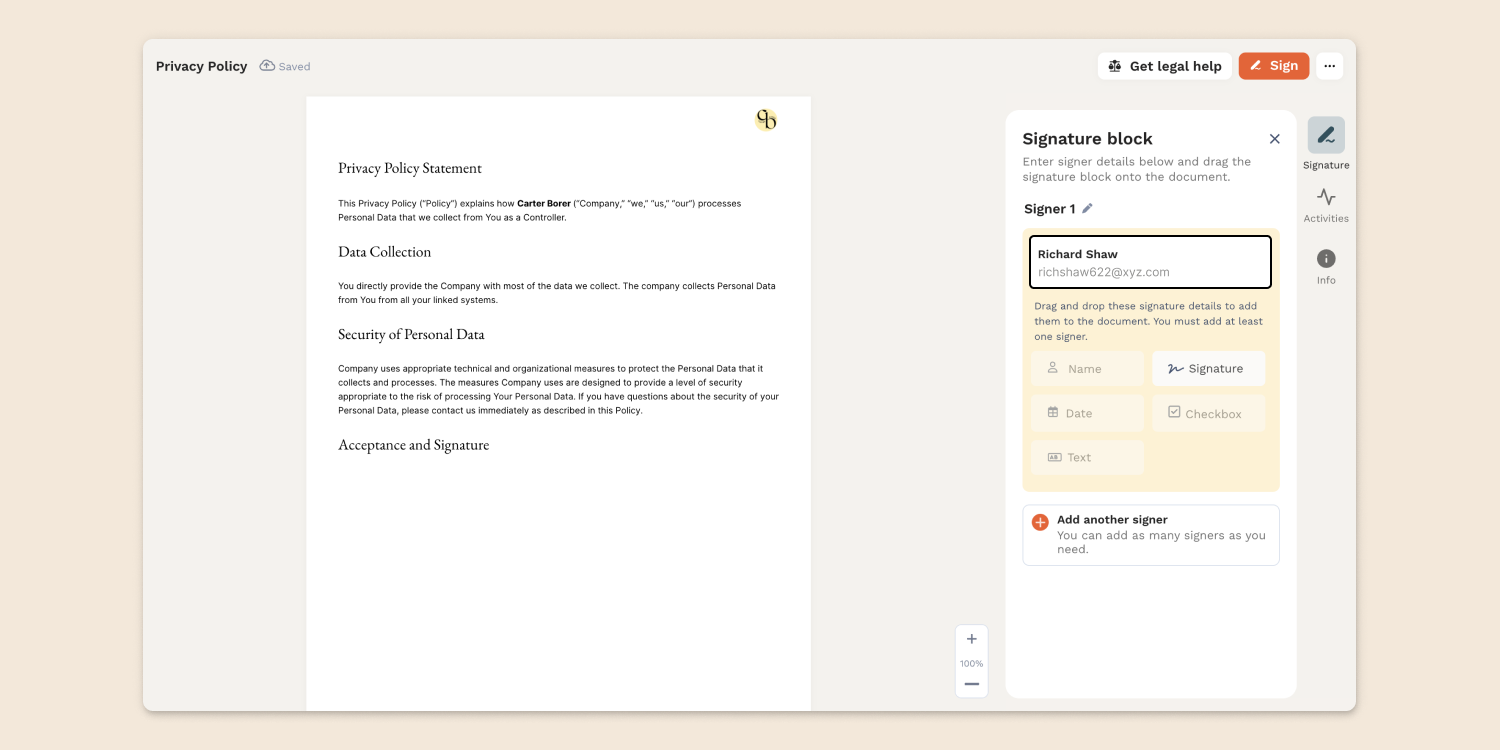Zoom in with the plus button
This screenshot has height=750, width=1500.
coord(971,639)
